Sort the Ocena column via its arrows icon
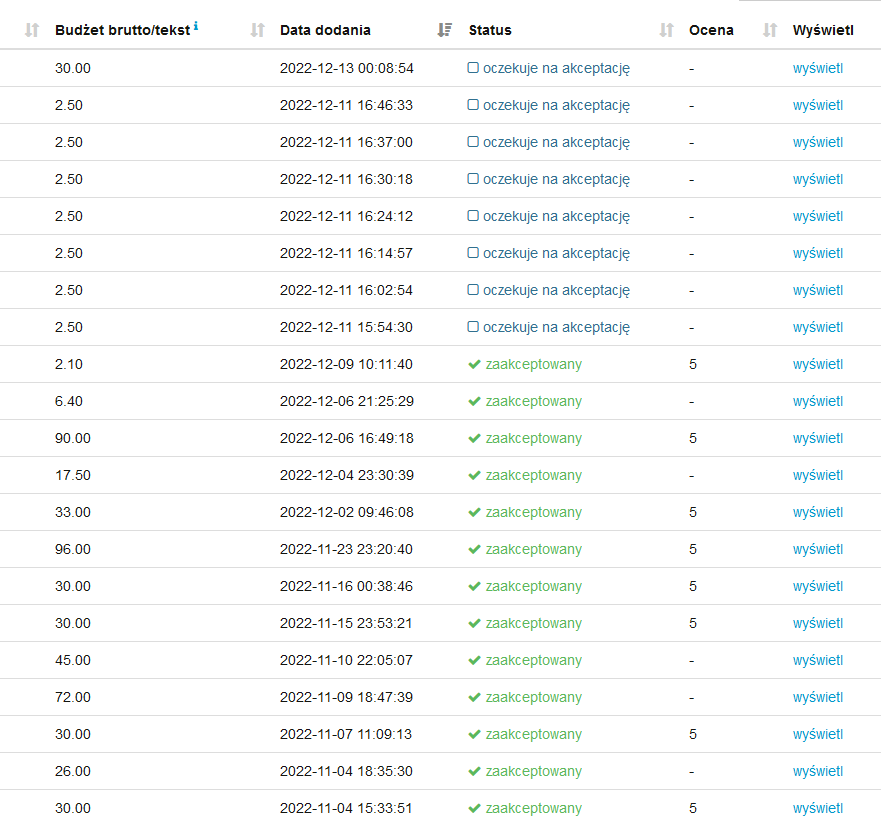Screen dimensions: 886x831 click(769, 30)
